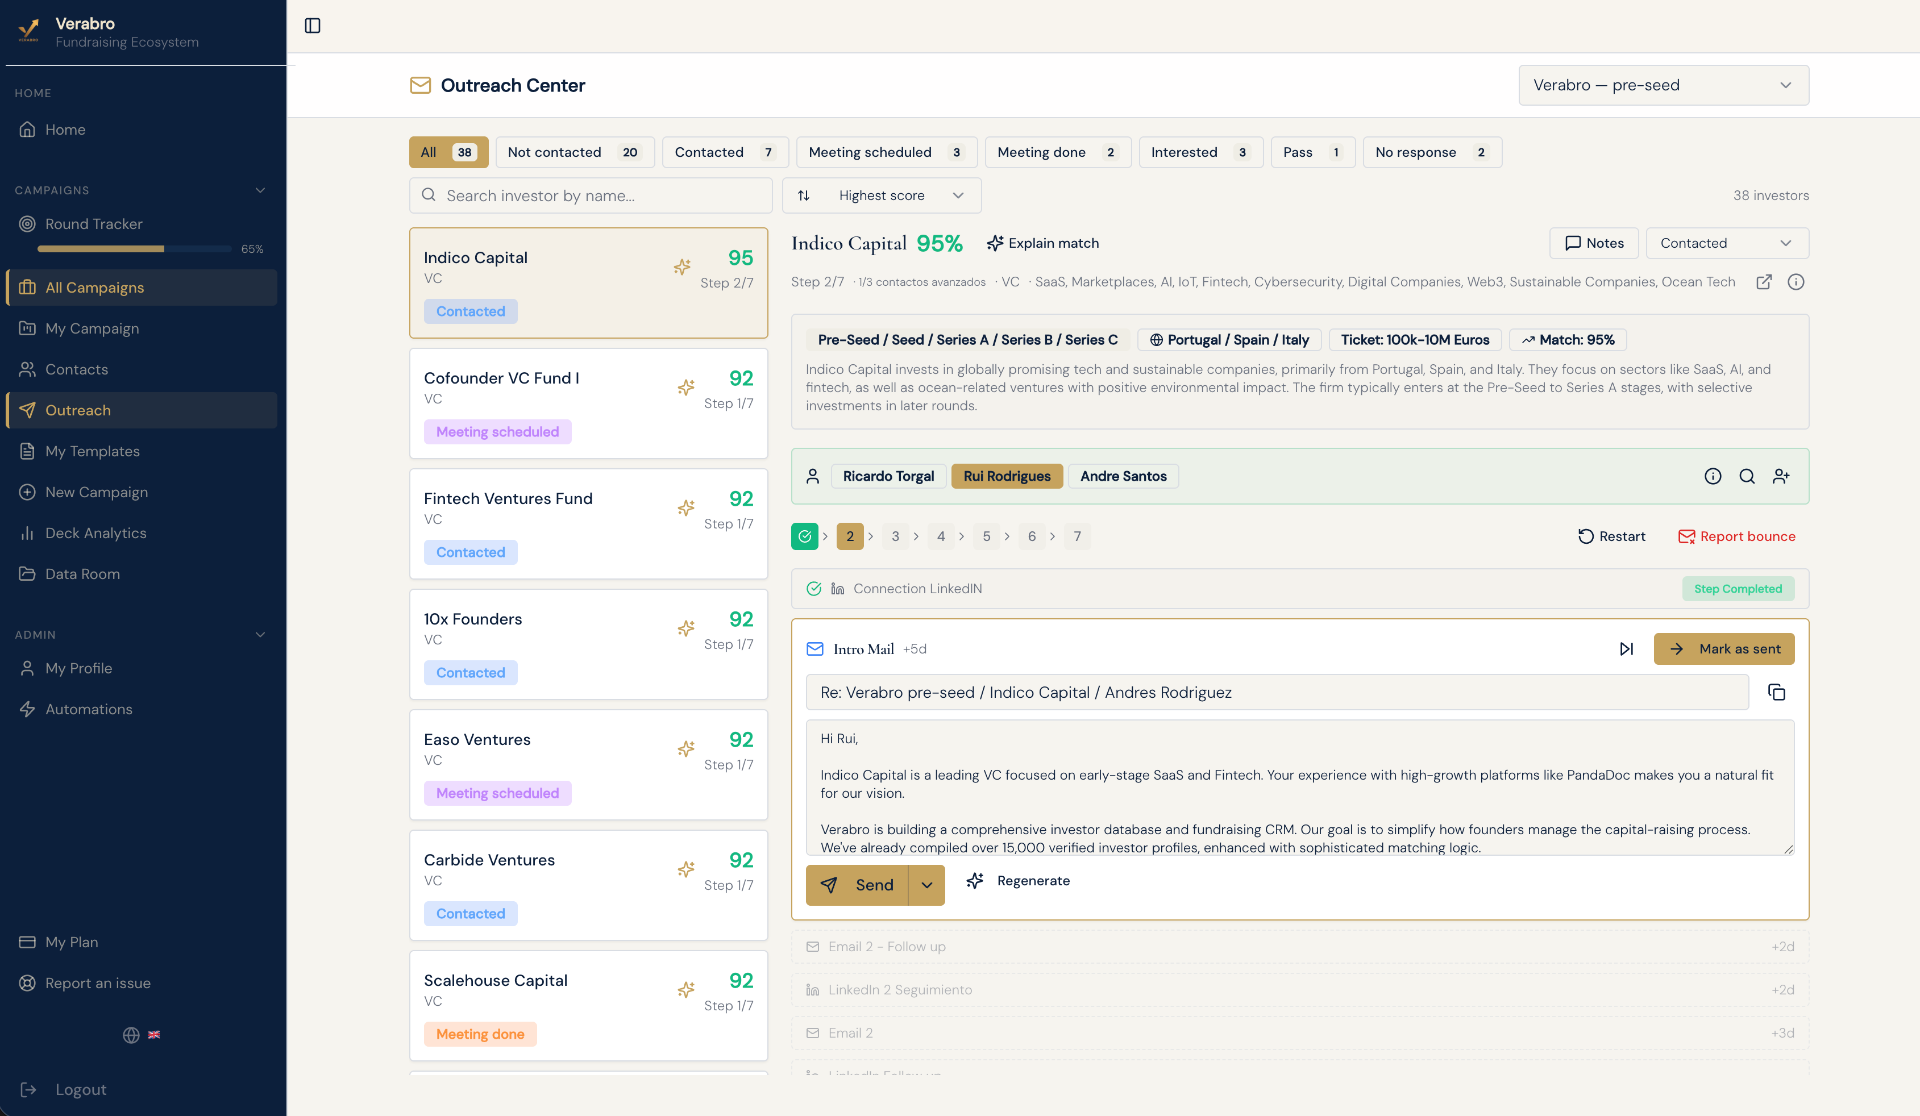Open Indico Capital external link icon
This screenshot has width=1920, height=1116.
pyautogui.click(x=1764, y=282)
